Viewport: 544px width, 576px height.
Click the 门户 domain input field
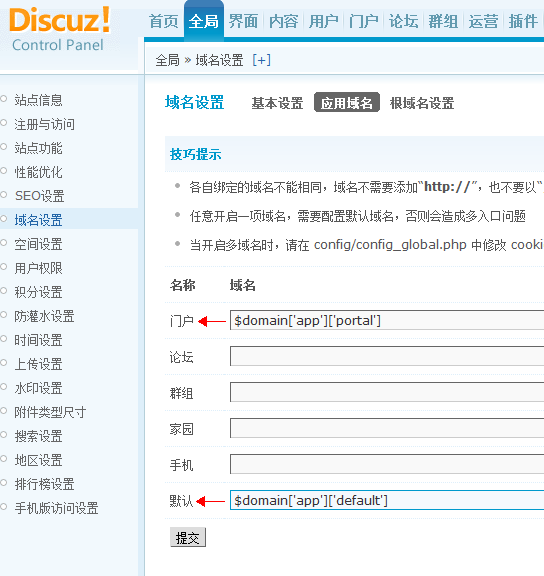(x=387, y=320)
